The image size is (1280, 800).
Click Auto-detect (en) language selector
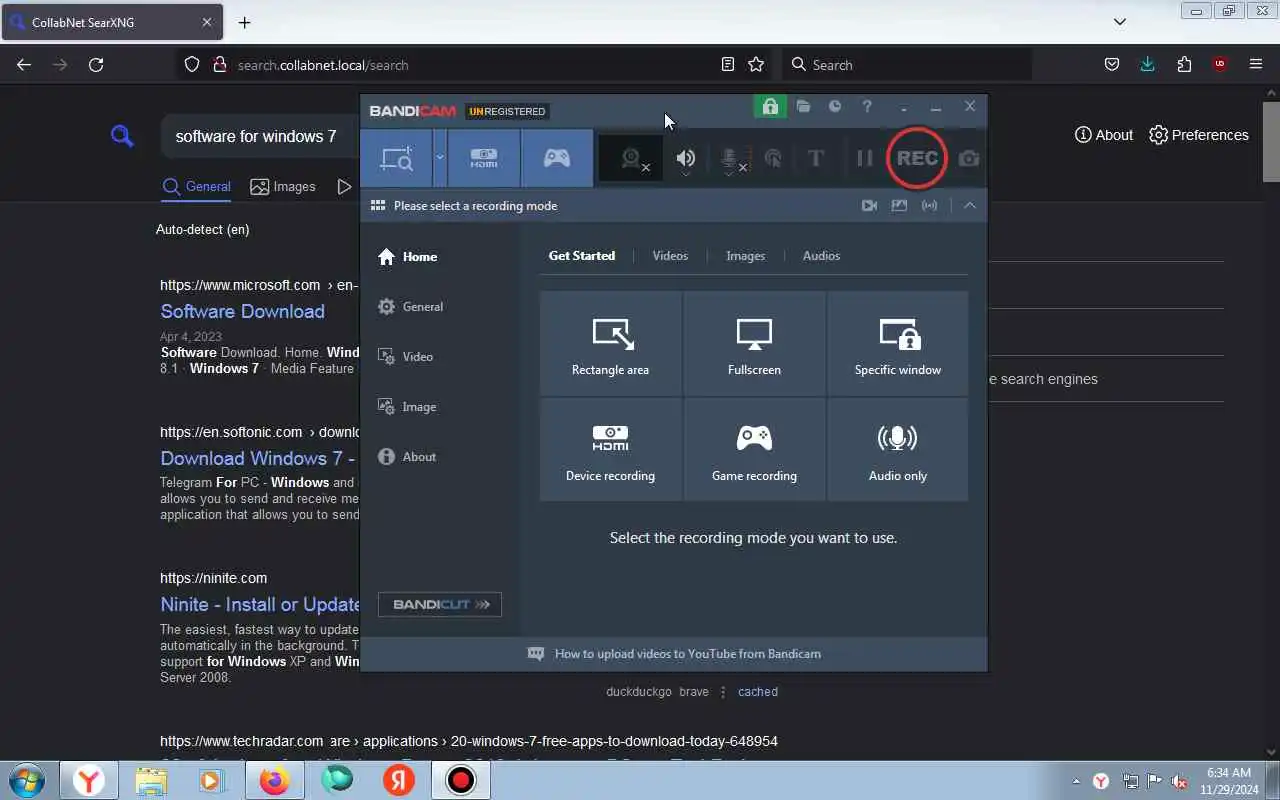point(203,229)
